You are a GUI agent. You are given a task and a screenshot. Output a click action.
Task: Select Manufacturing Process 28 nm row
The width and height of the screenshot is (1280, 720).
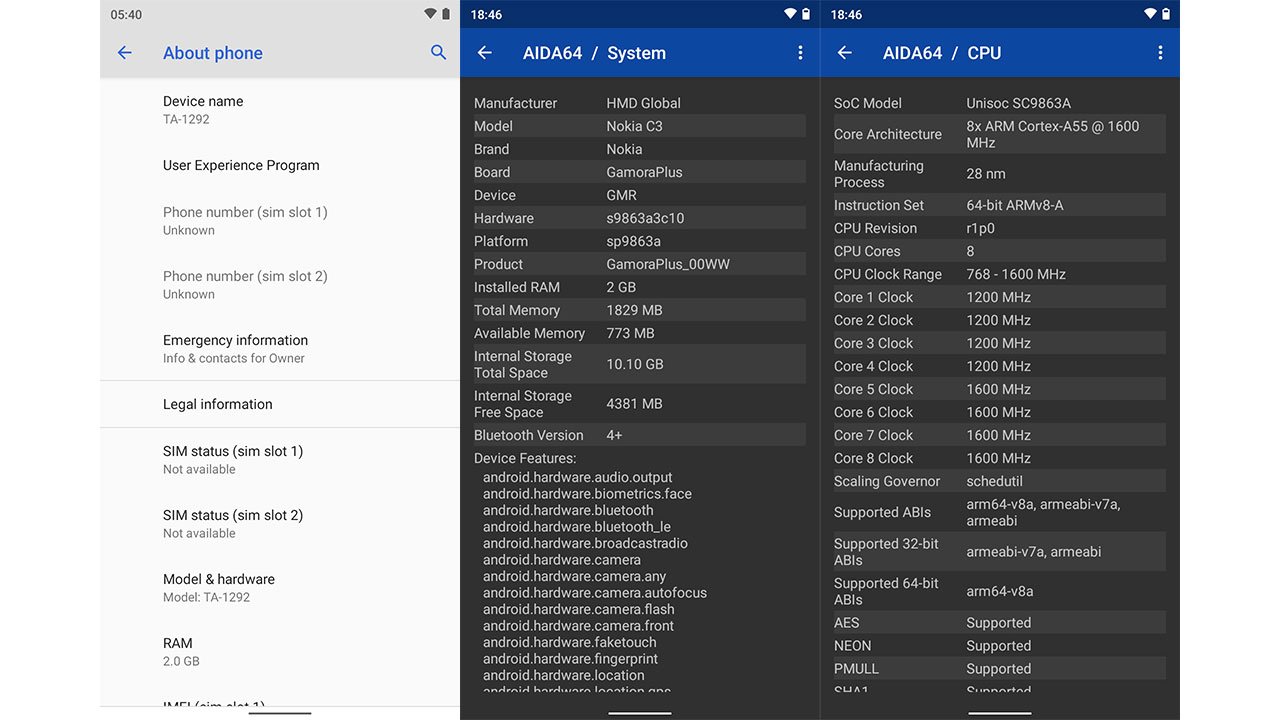(x=1000, y=174)
